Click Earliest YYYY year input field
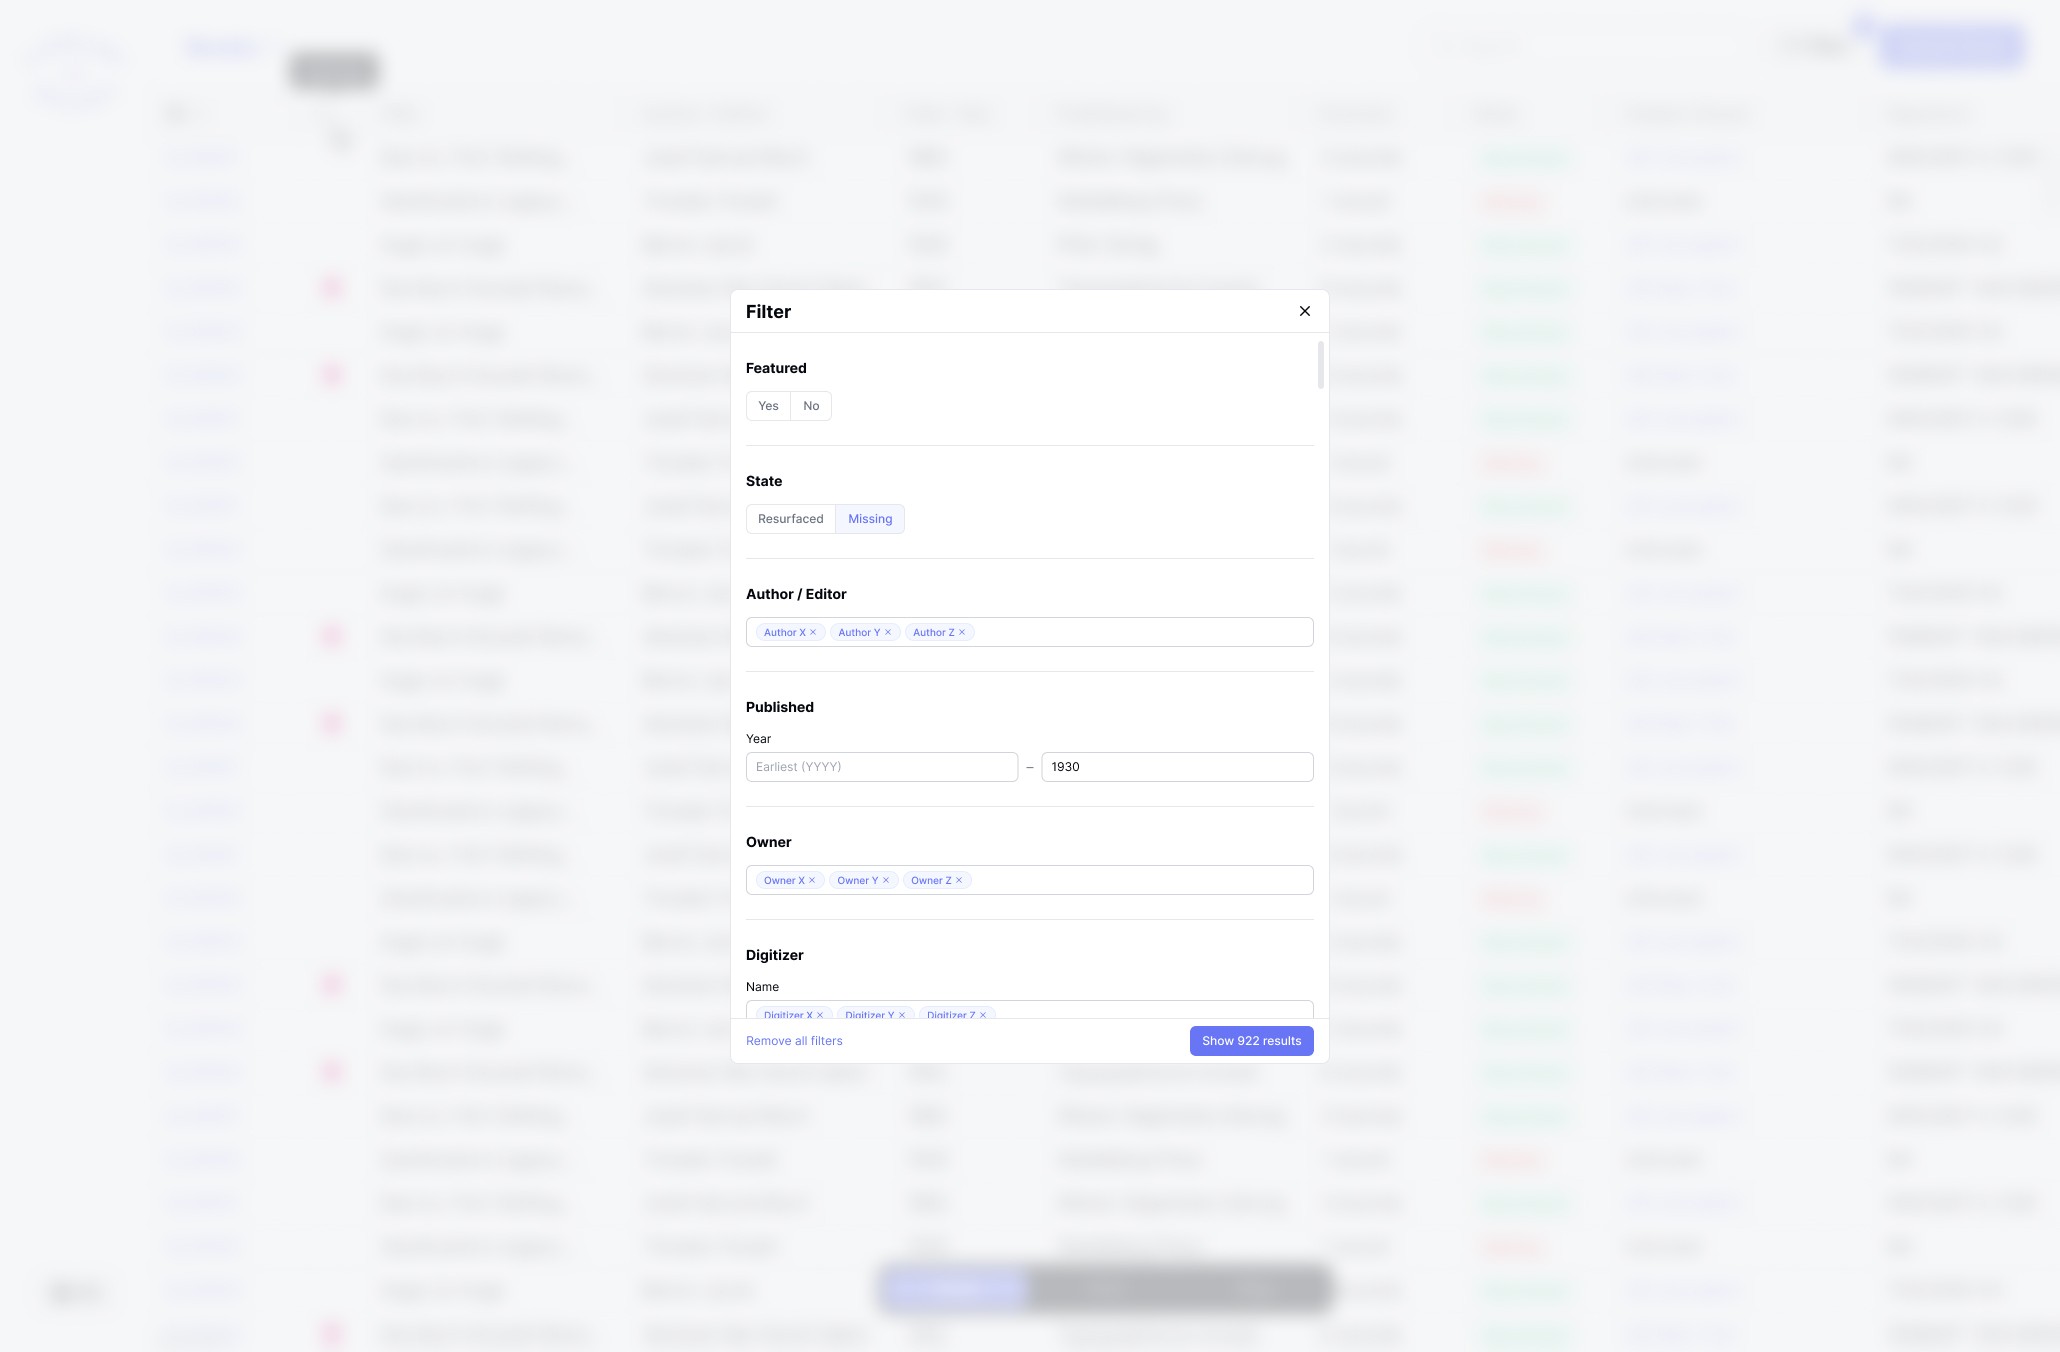 (x=881, y=767)
